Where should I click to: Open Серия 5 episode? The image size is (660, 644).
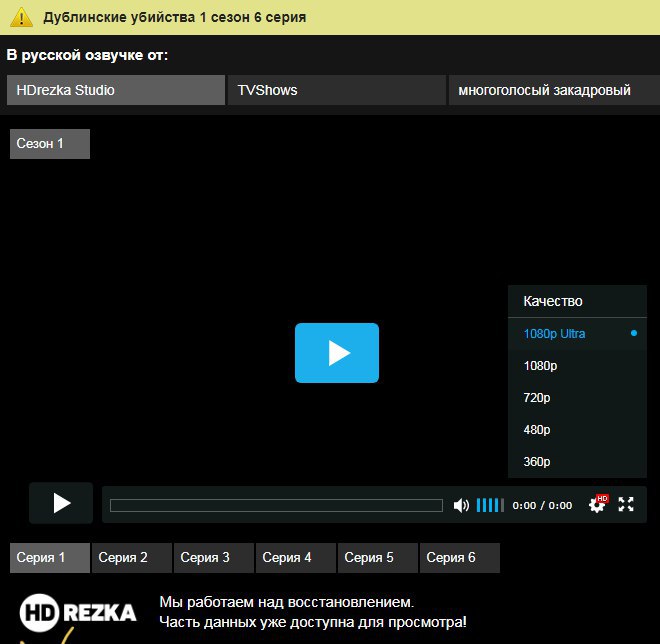point(378,558)
